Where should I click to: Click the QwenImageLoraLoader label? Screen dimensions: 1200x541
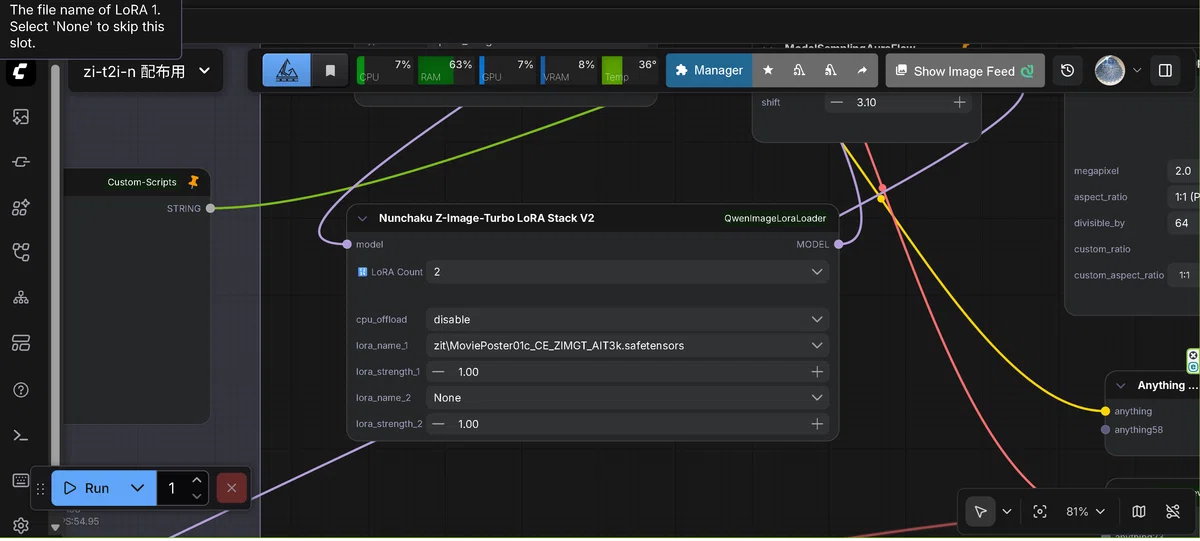(x=775, y=218)
